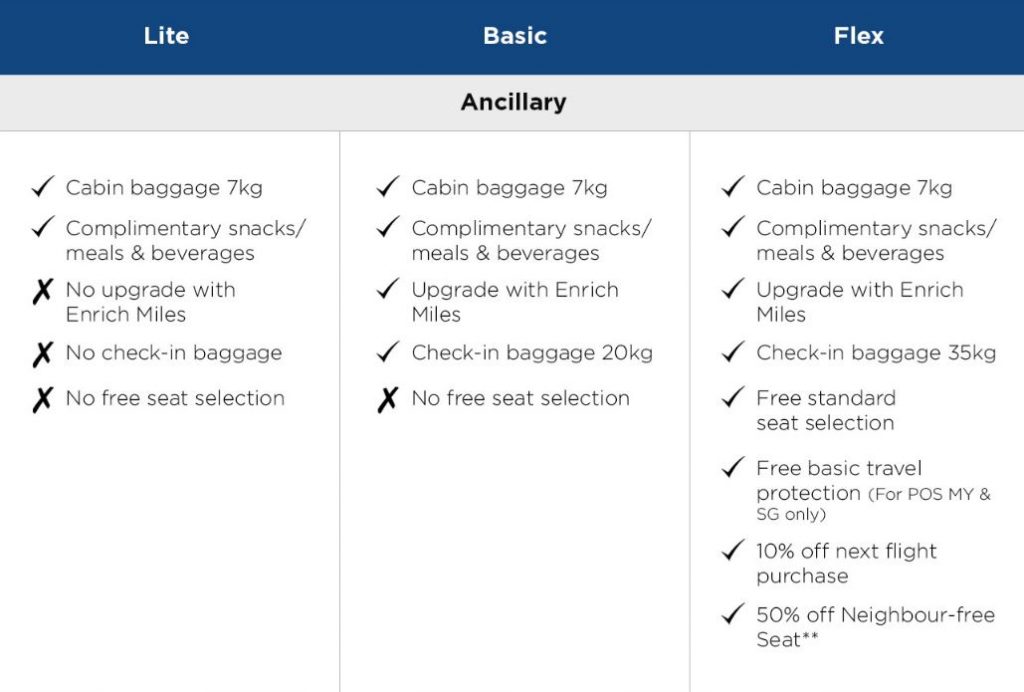Click X mark beside Basic No free seat selection
Screen dimensions: 1024x692
tap(387, 400)
